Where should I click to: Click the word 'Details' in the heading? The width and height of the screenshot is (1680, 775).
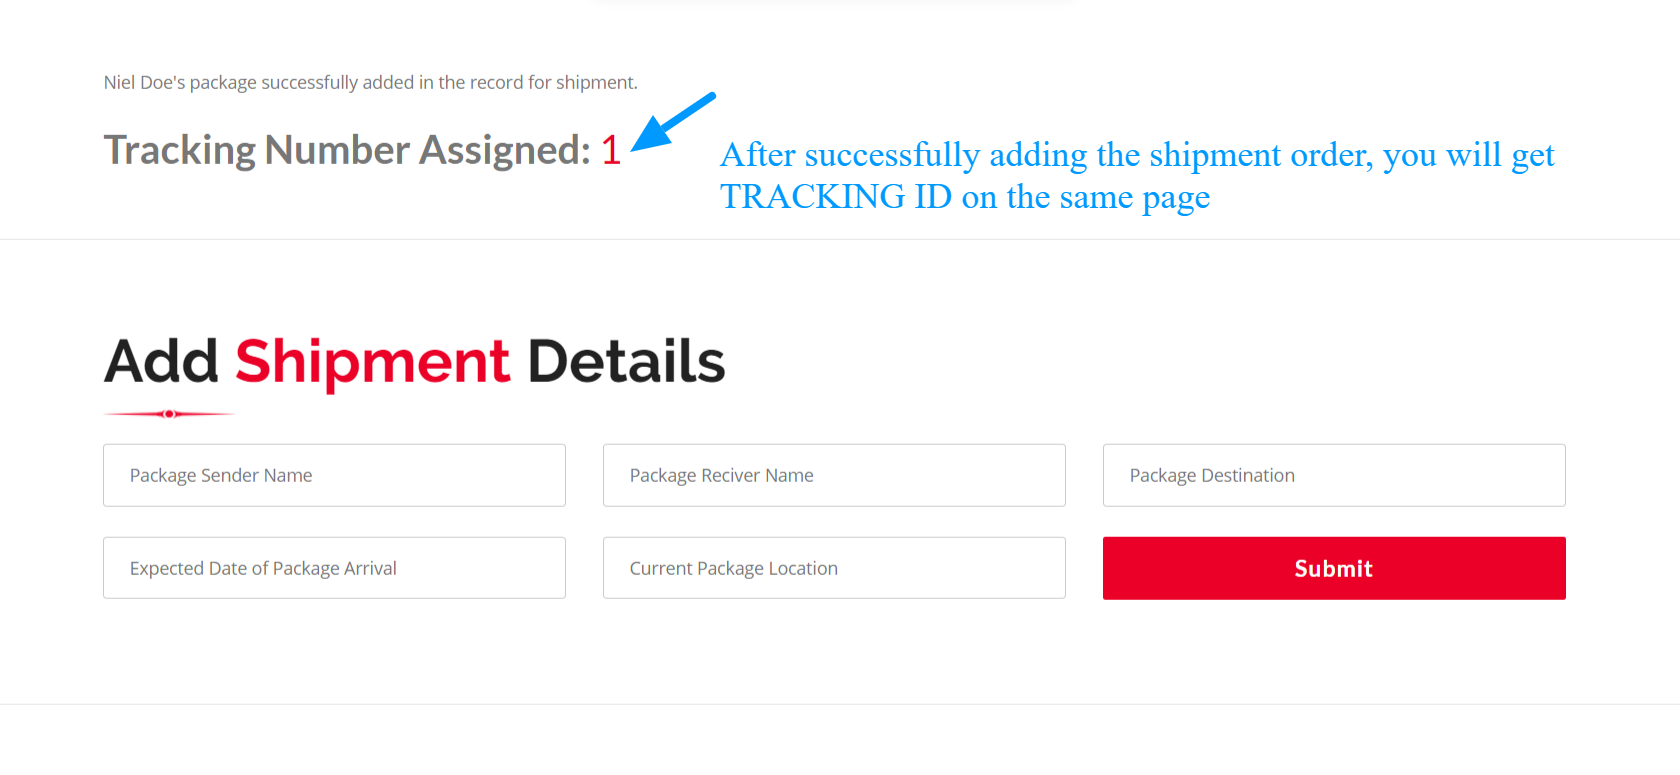pos(626,361)
